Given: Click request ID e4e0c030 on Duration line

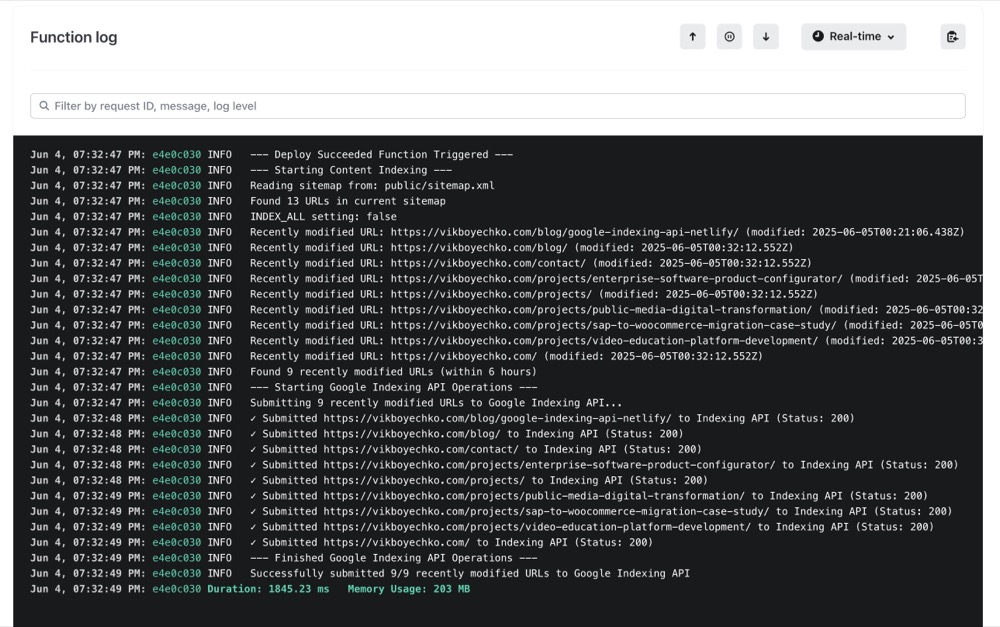Looking at the screenshot, I should pyautogui.click(x=177, y=589).
